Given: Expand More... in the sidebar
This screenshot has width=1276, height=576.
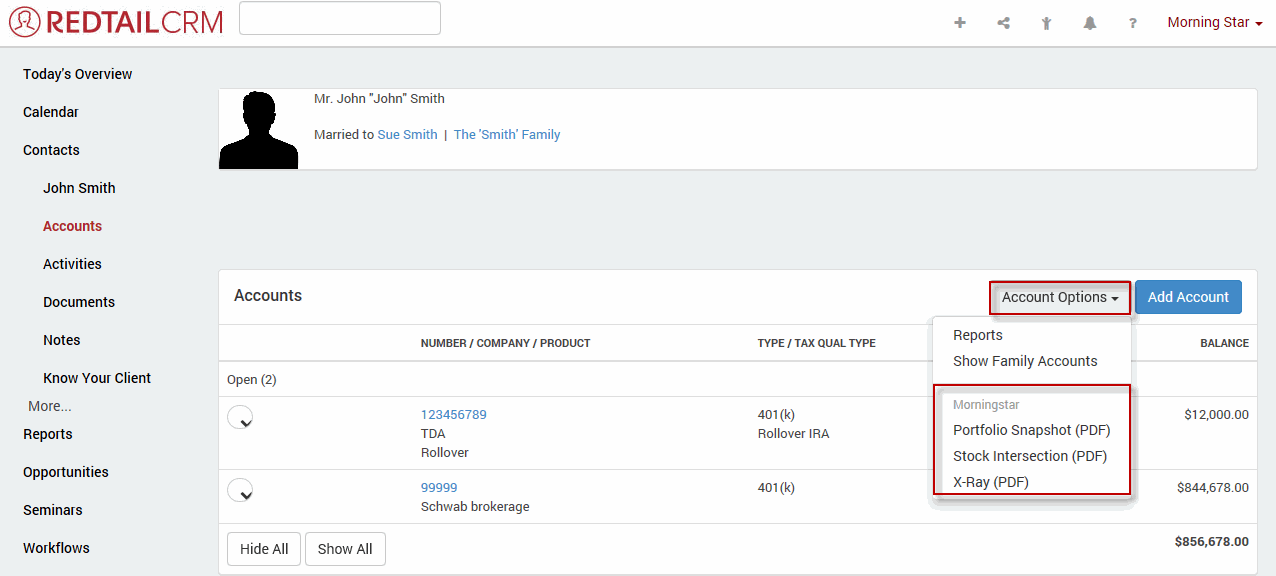Looking at the screenshot, I should (x=50, y=406).
